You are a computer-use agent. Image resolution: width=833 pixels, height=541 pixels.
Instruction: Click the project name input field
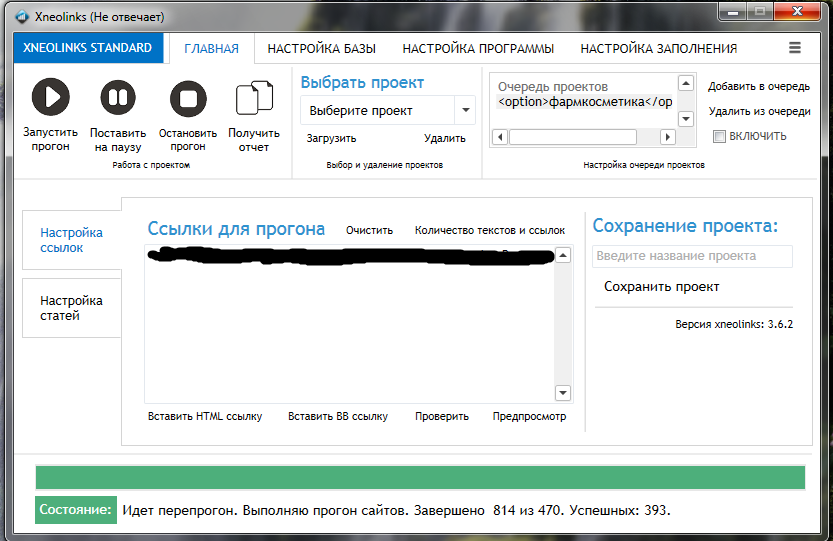(x=692, y=256)
